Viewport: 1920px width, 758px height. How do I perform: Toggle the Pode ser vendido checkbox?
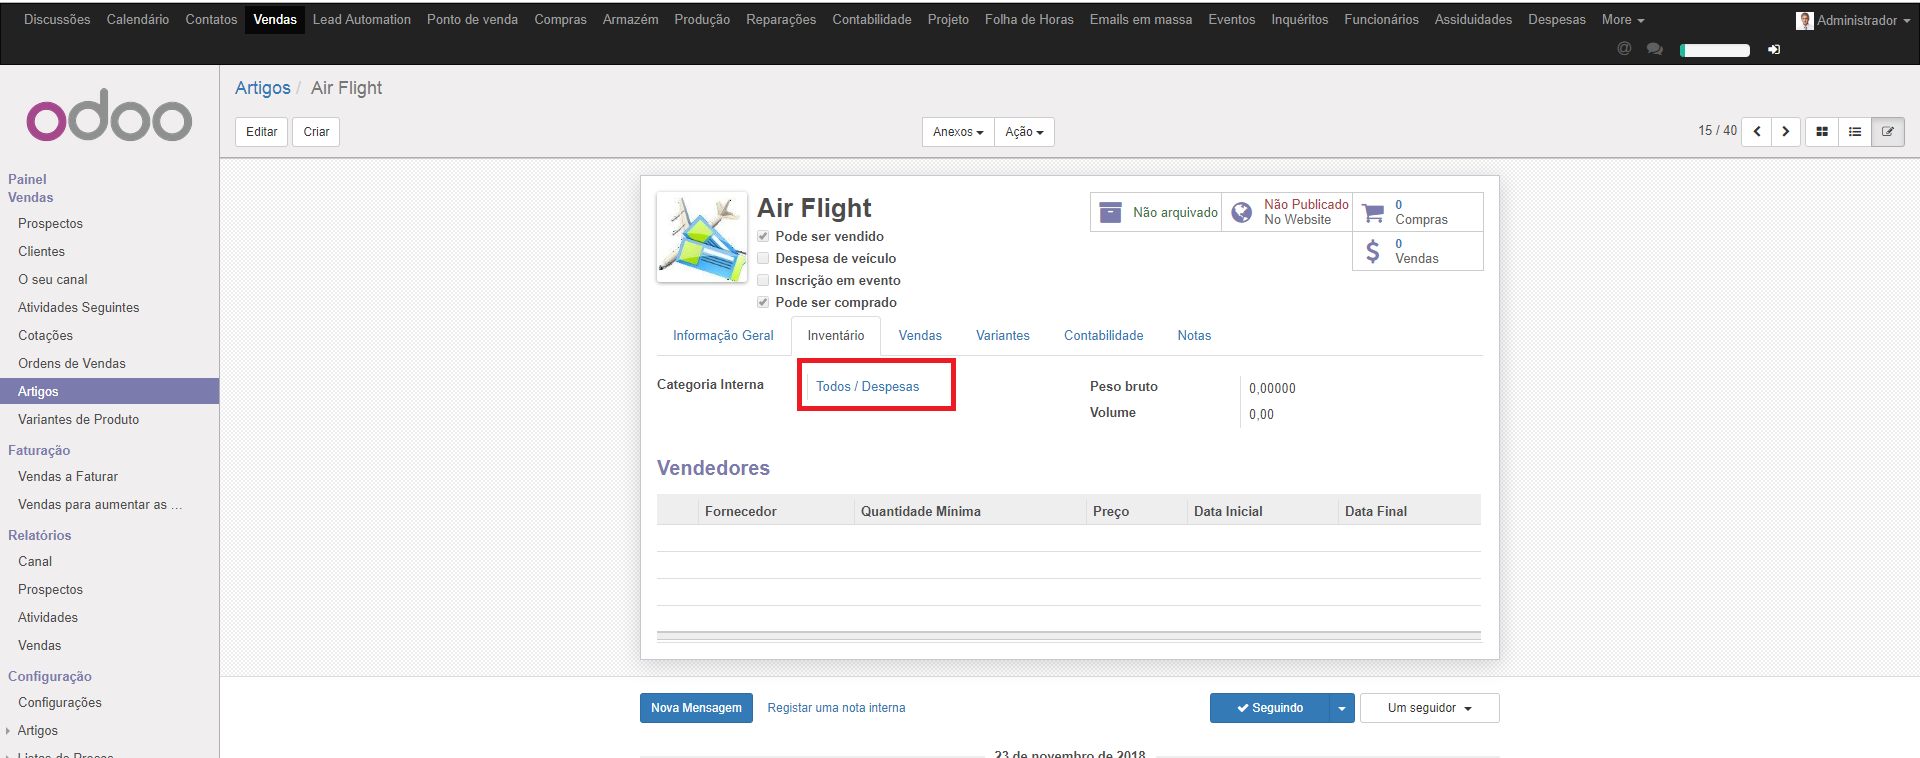763,236
